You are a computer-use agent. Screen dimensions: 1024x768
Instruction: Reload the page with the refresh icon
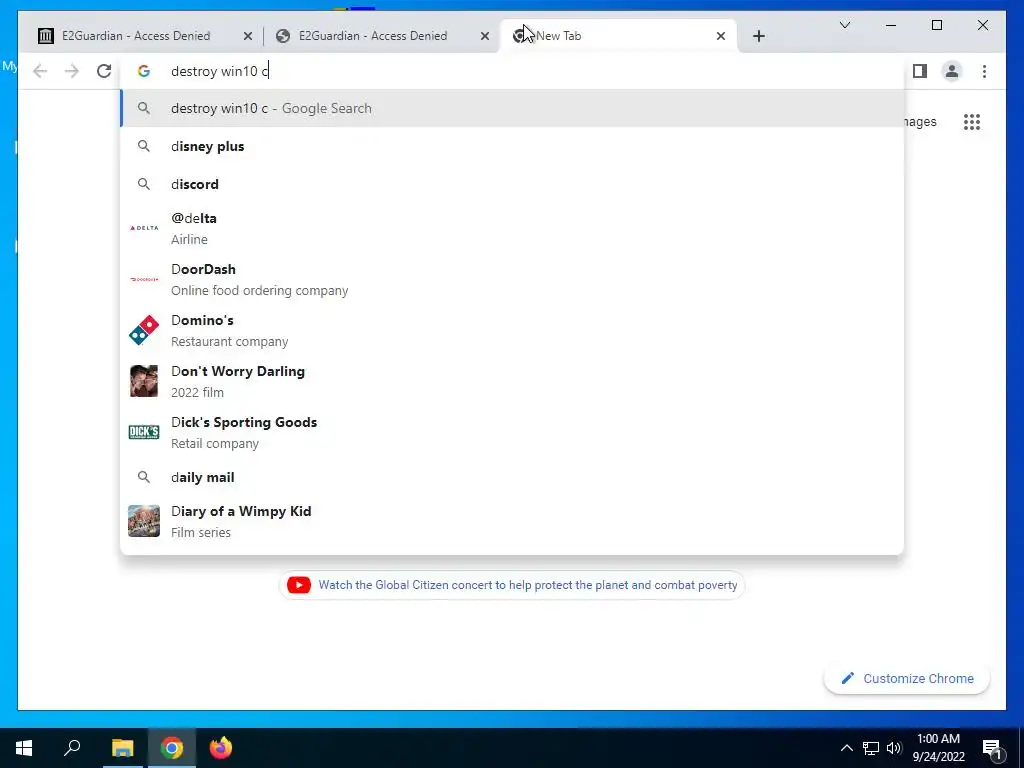[x=104, y=71]
